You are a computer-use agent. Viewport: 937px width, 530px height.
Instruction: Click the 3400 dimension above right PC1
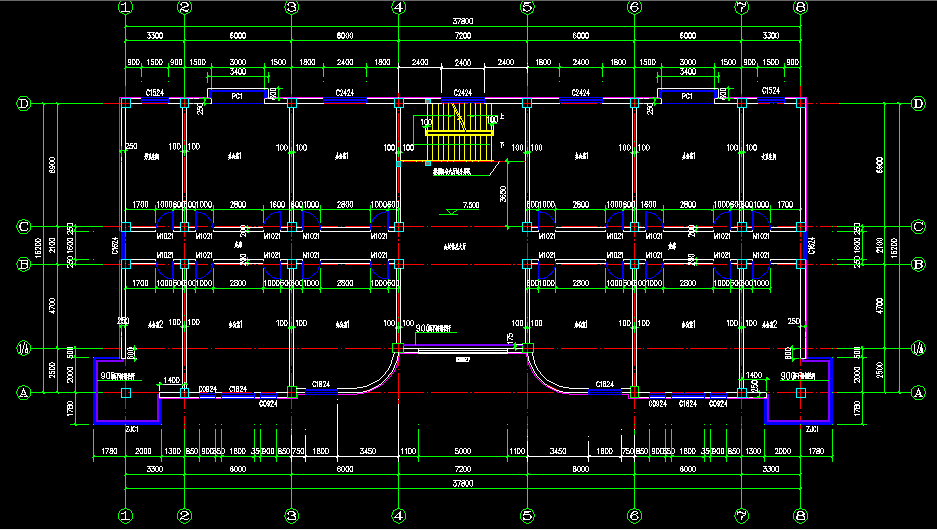coord(688,72)
